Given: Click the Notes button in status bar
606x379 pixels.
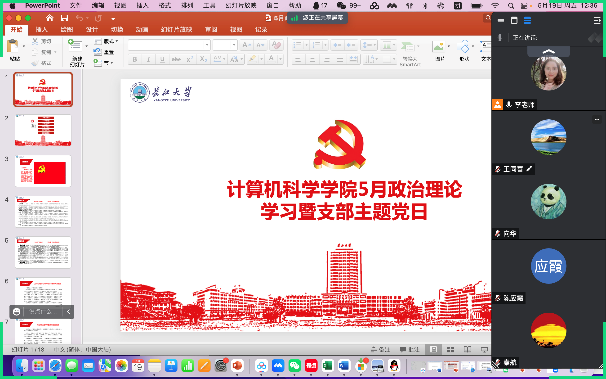Looking at the screenshot, I should pyautogui.click(x=380, y=350).
